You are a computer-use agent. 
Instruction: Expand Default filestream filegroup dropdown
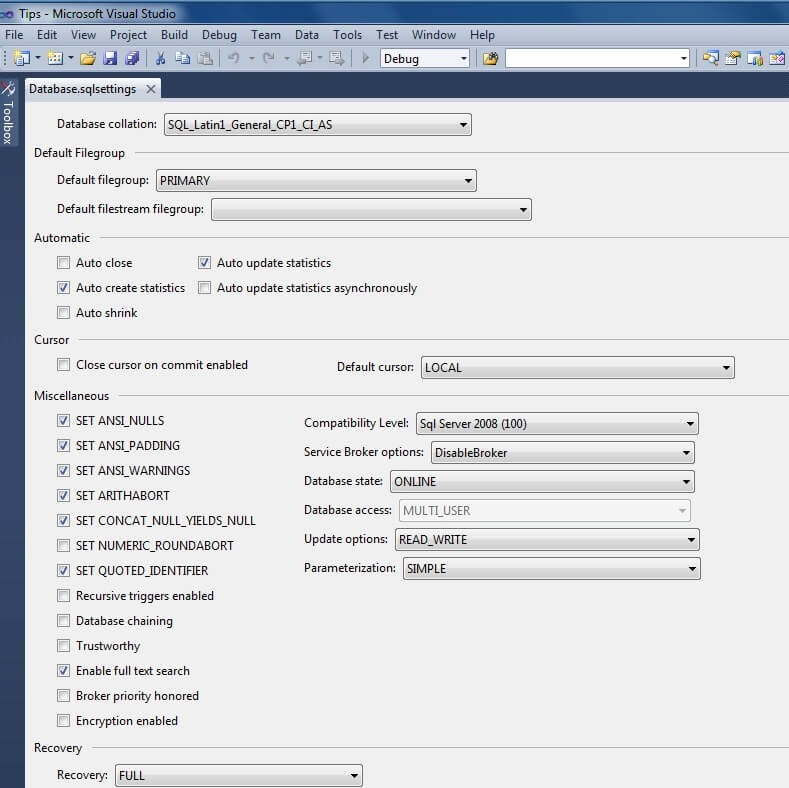(371, 210)
